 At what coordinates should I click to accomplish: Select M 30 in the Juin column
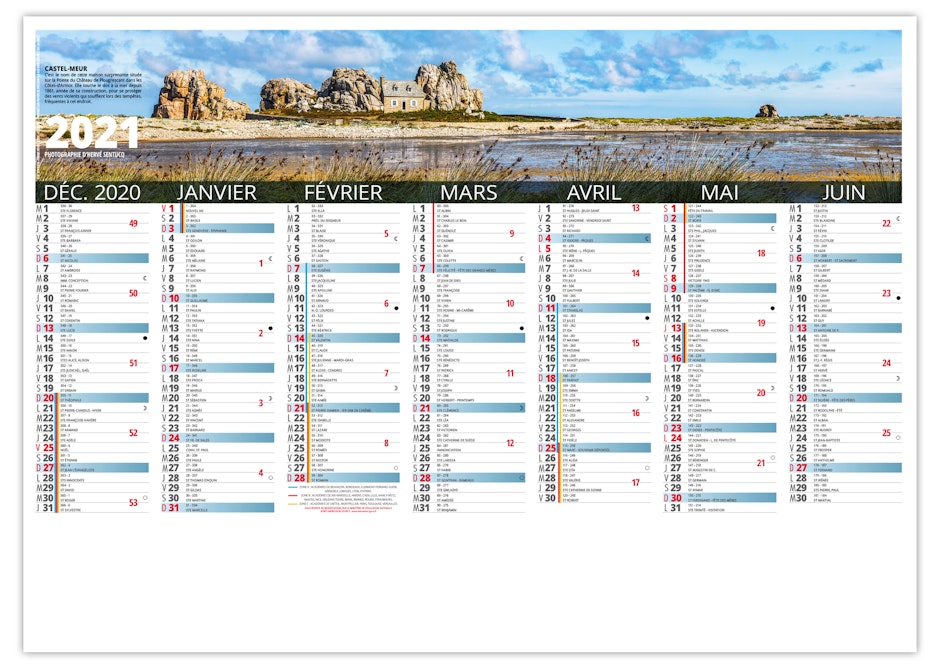(845, 498)
